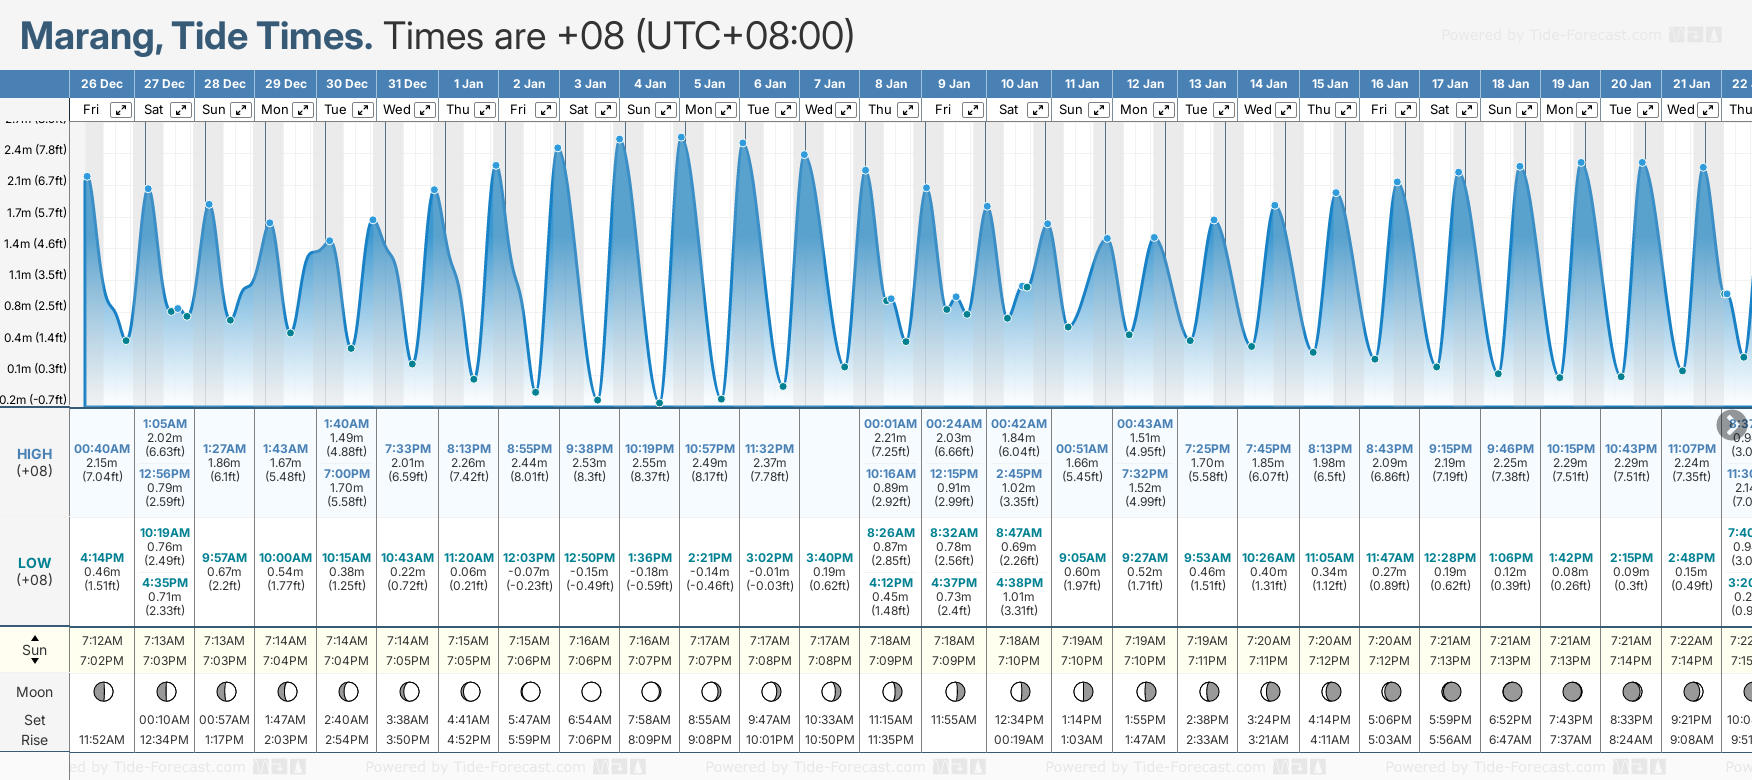Click the high tide peak point on 4 Jan
The width and height of the screenshot is (1752, 780).
click(x=621, y=139)
